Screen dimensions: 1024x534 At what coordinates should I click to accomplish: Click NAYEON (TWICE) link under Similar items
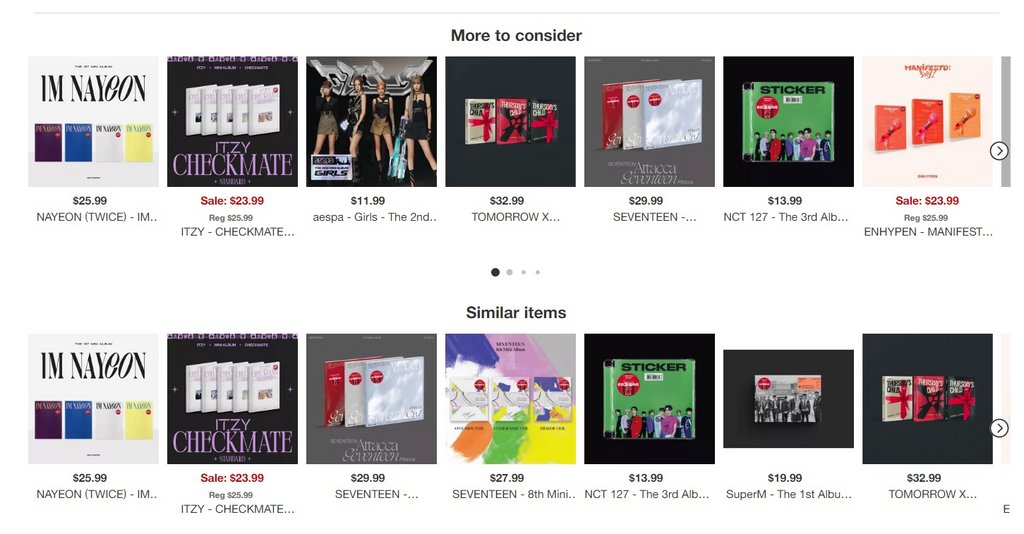click(97, 494)
